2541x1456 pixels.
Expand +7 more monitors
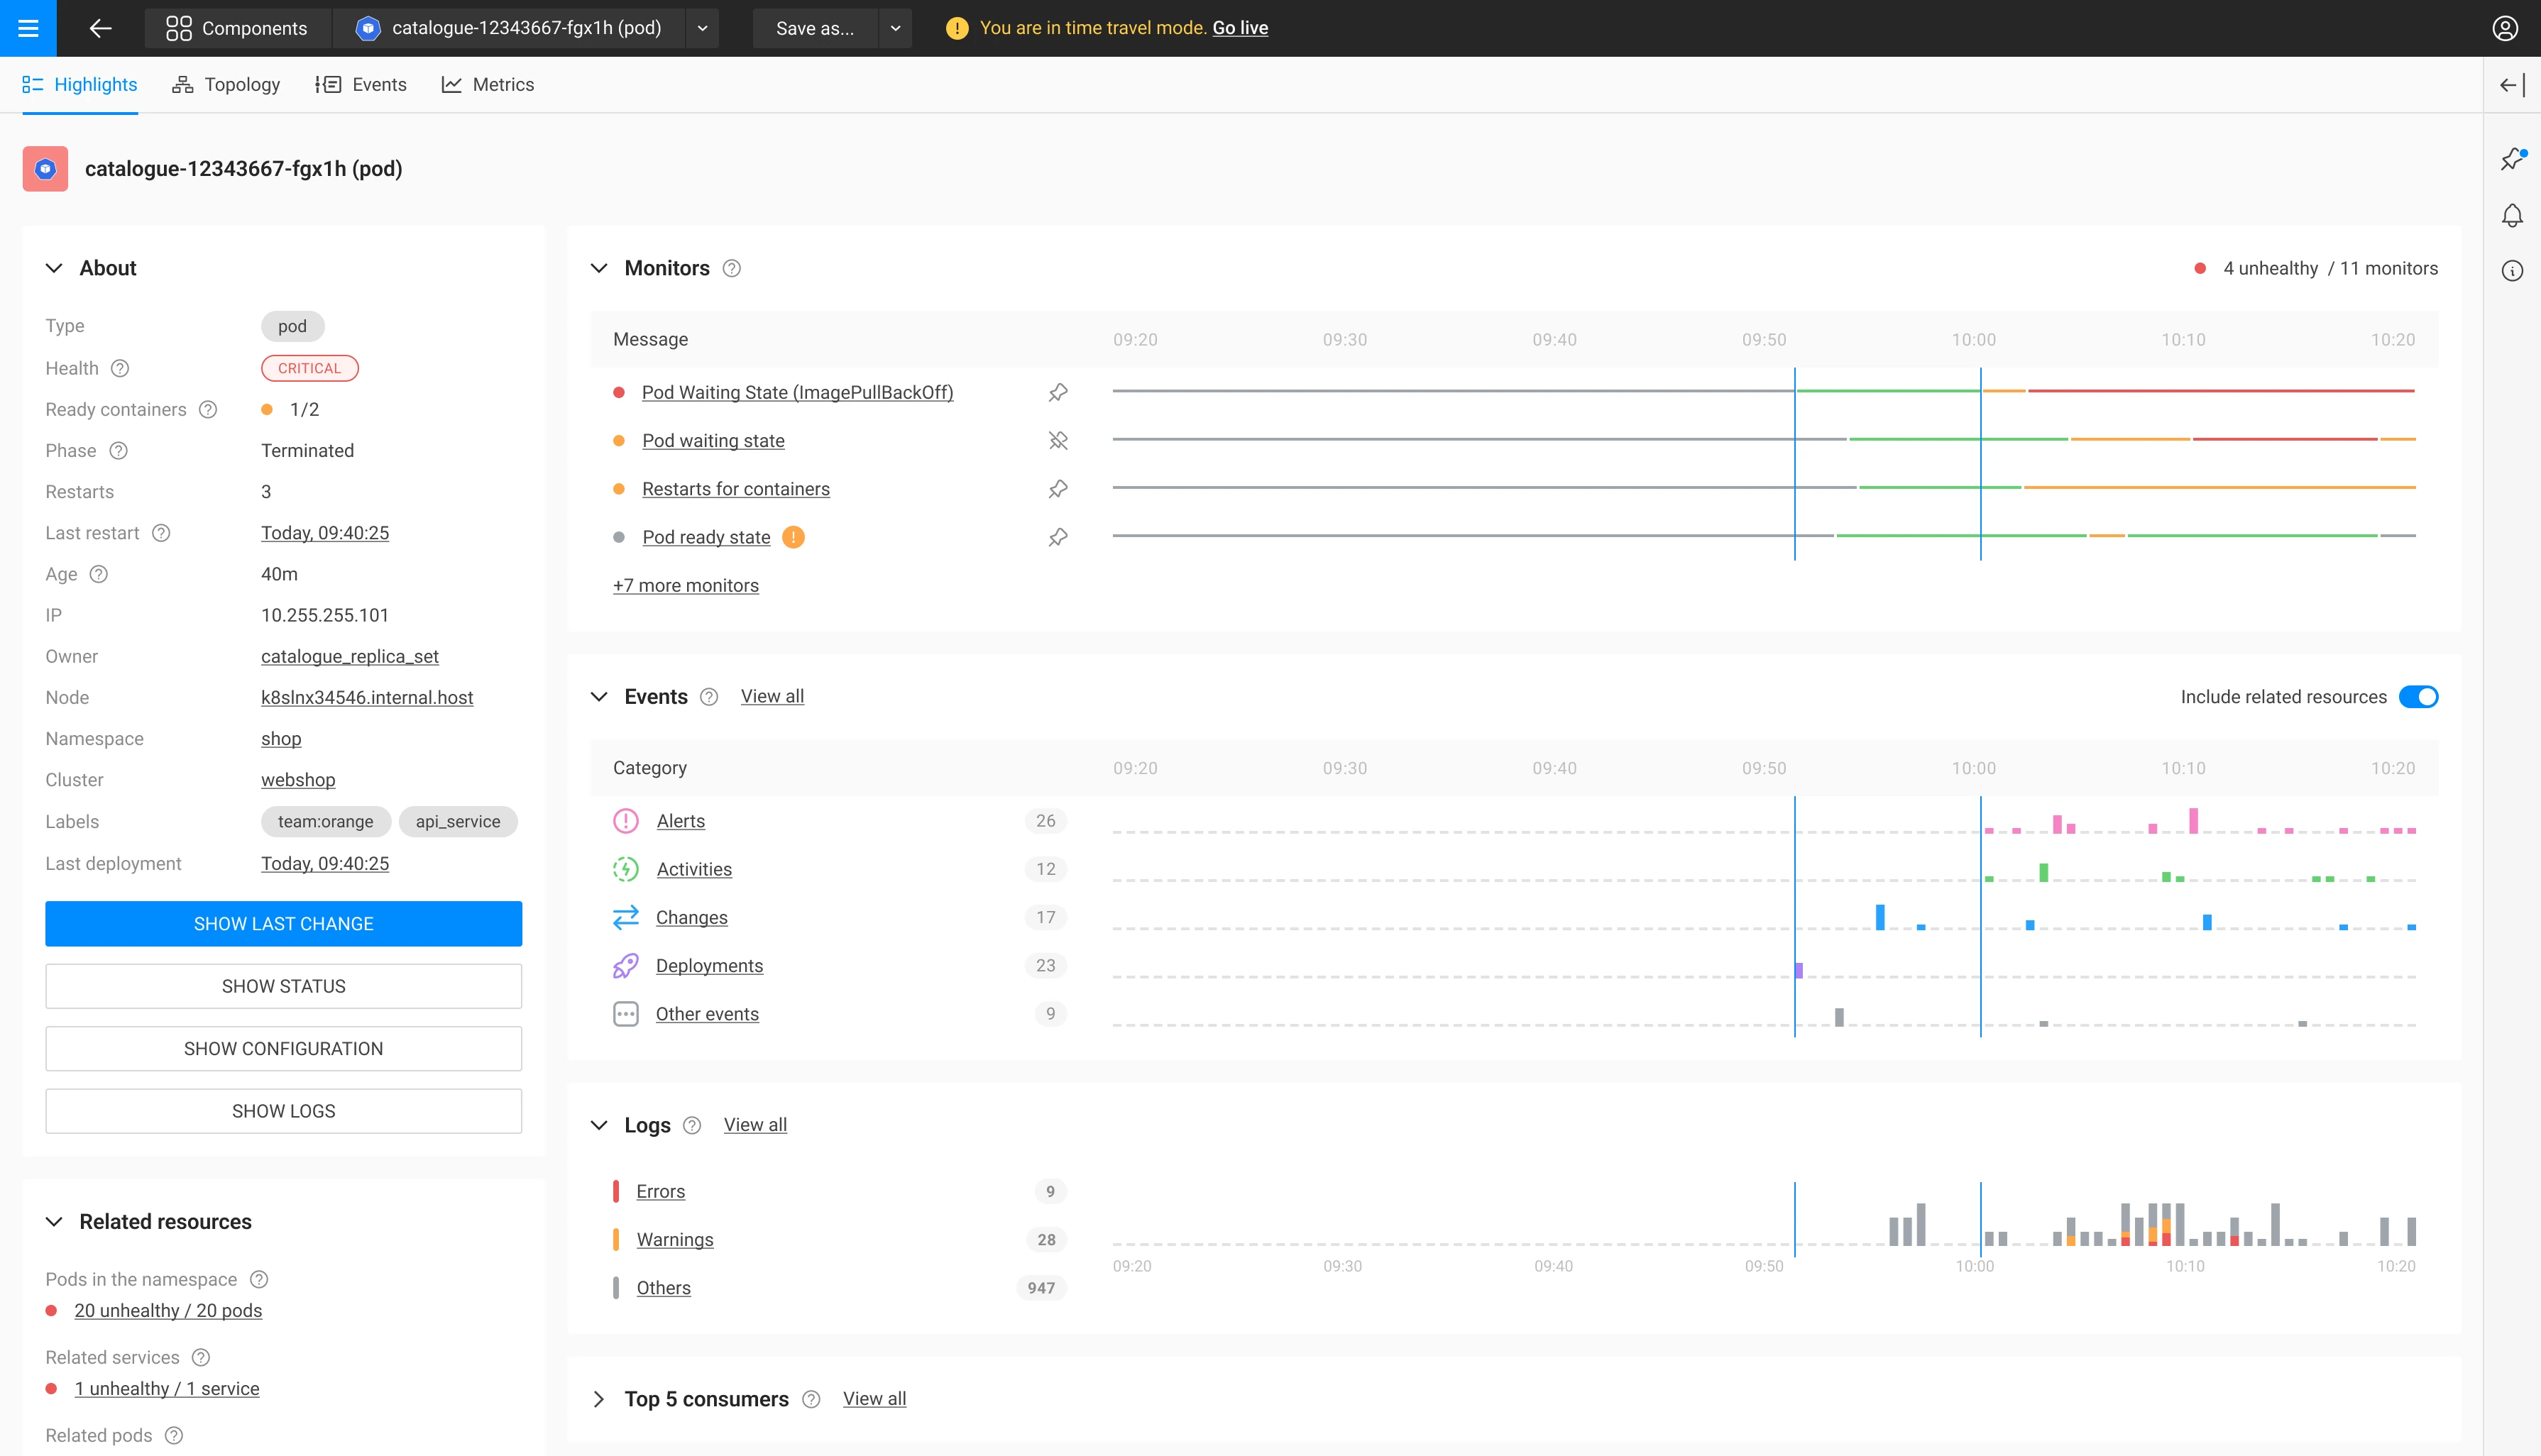686,585
